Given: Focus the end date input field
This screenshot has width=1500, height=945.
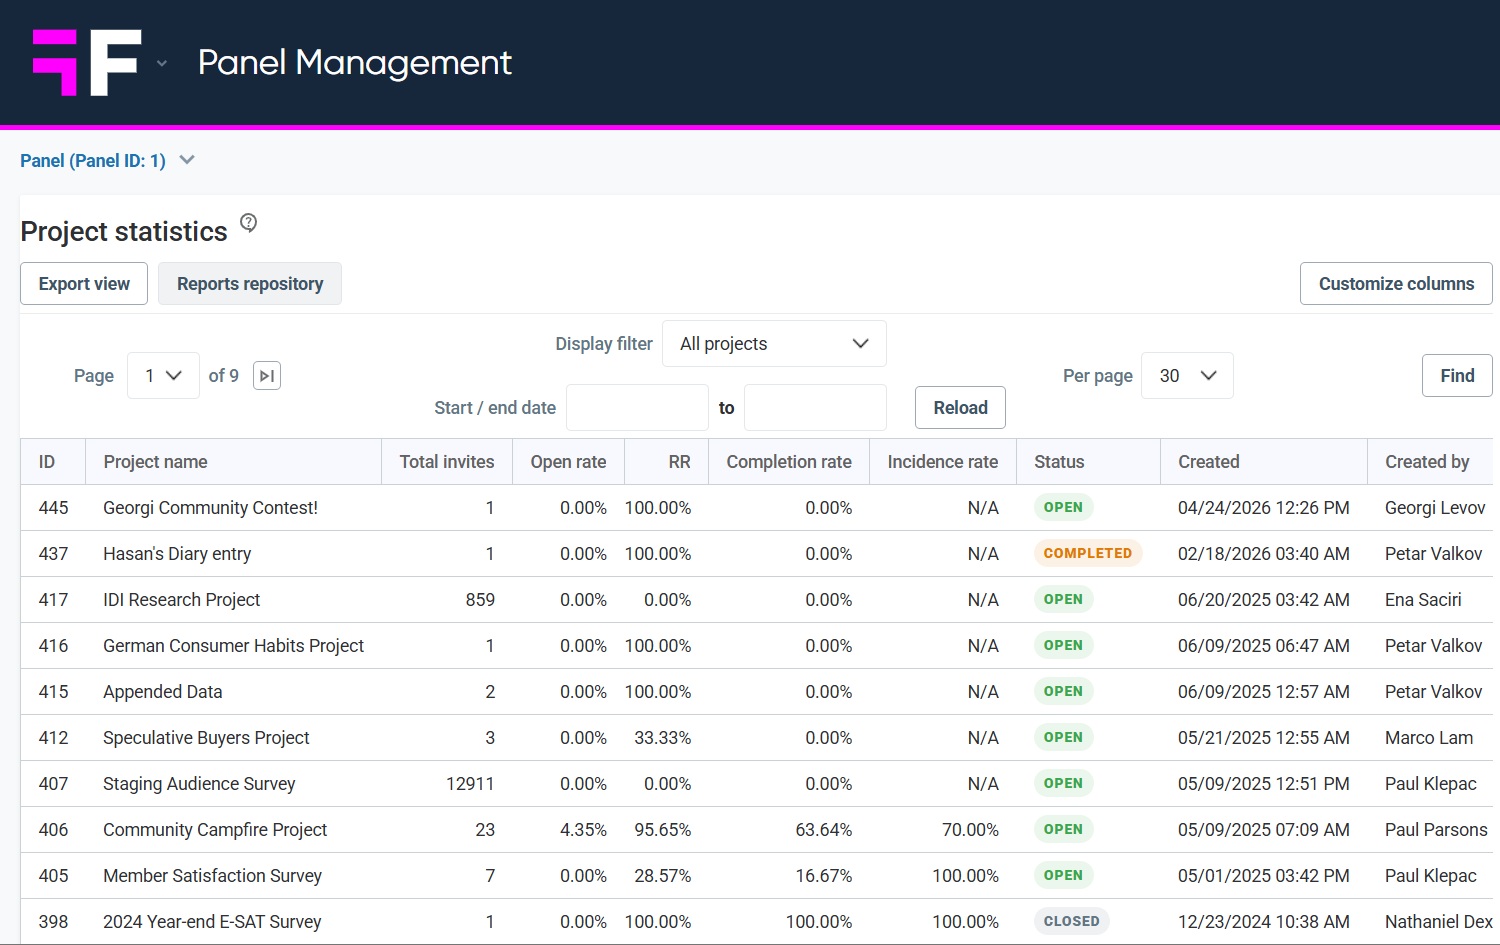Looking at the screenshot, I should coord(815,408).
